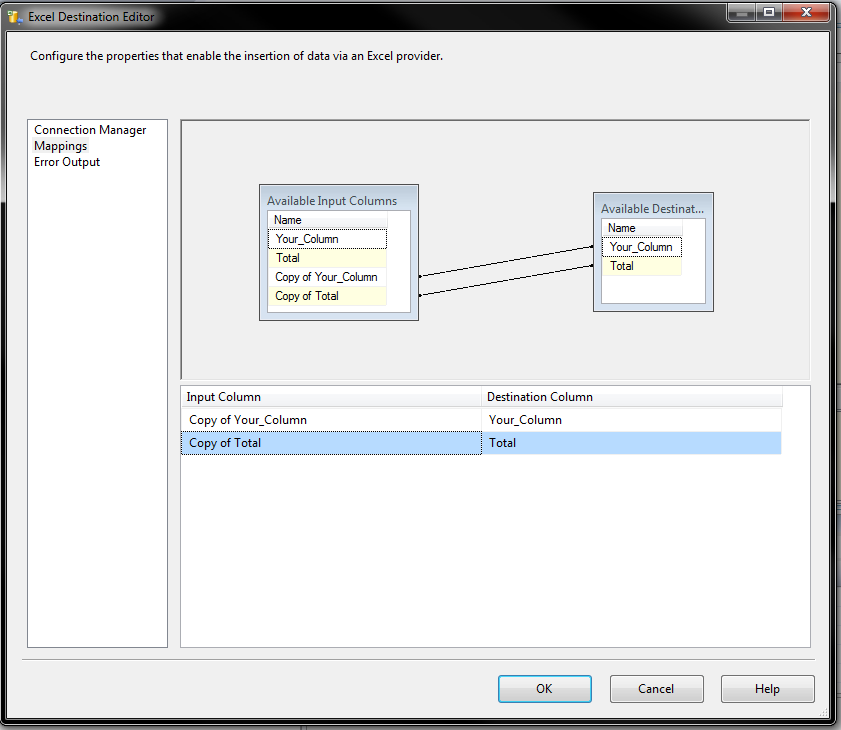Viewport: 841px width, 730px height.
Task: Select Copy of Your_Column input column
Action: pos(327,276)
